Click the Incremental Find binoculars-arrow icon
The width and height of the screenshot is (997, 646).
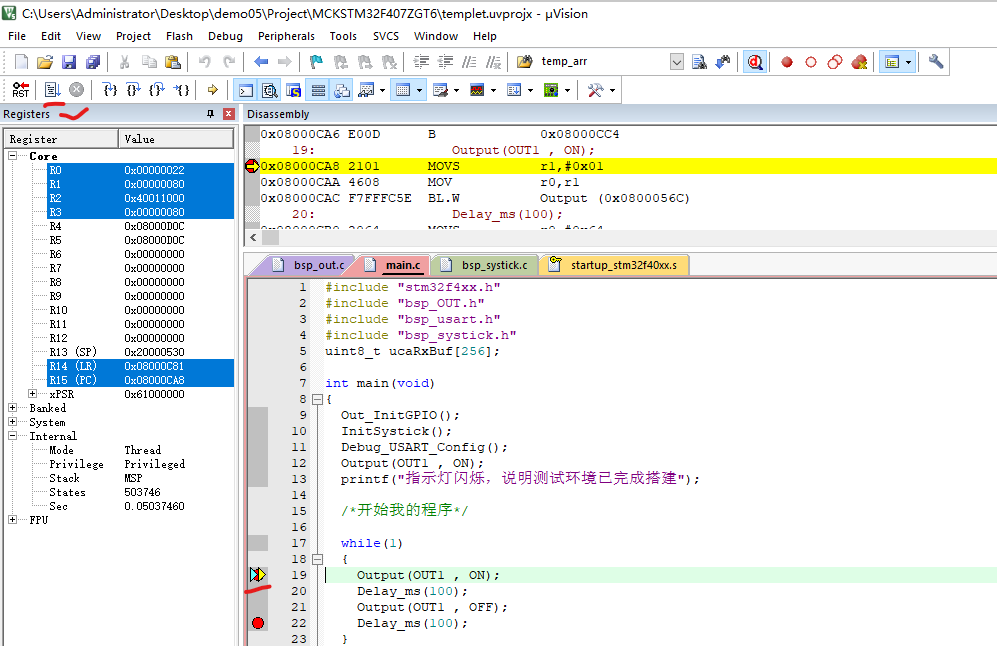pyautogui.click(x=723, y=62)
